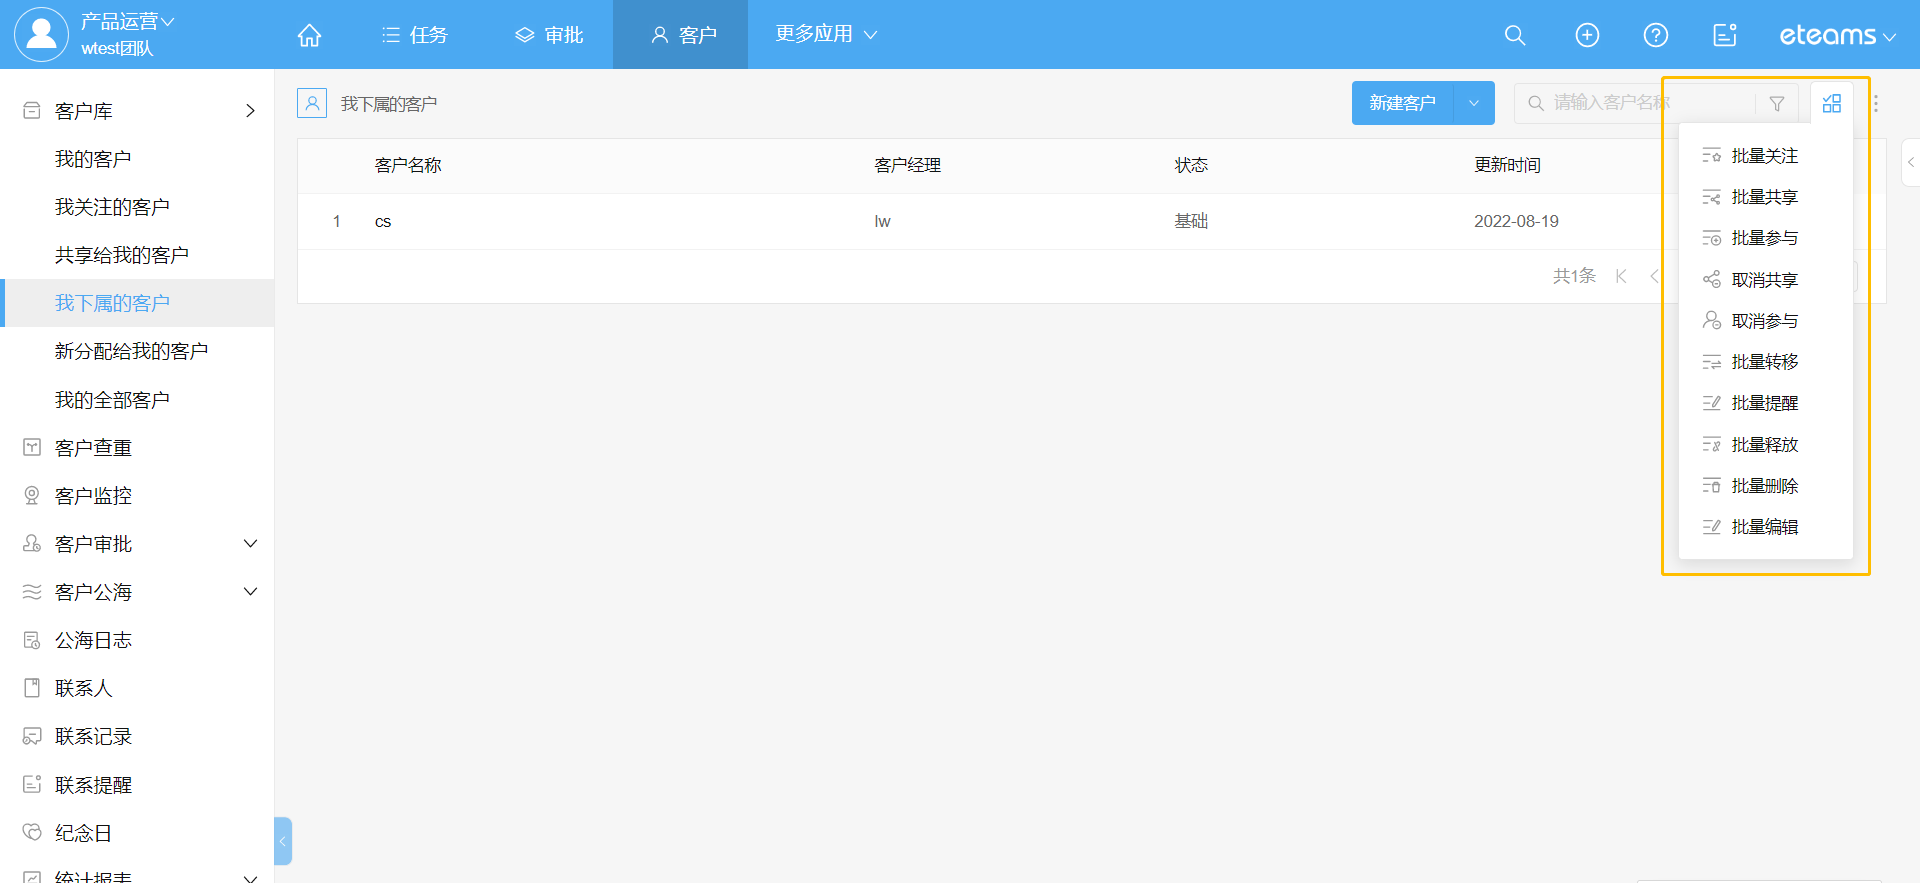1920x883 pixels.
Task: Open the help question mark icon
Action: coord(1655,35)
